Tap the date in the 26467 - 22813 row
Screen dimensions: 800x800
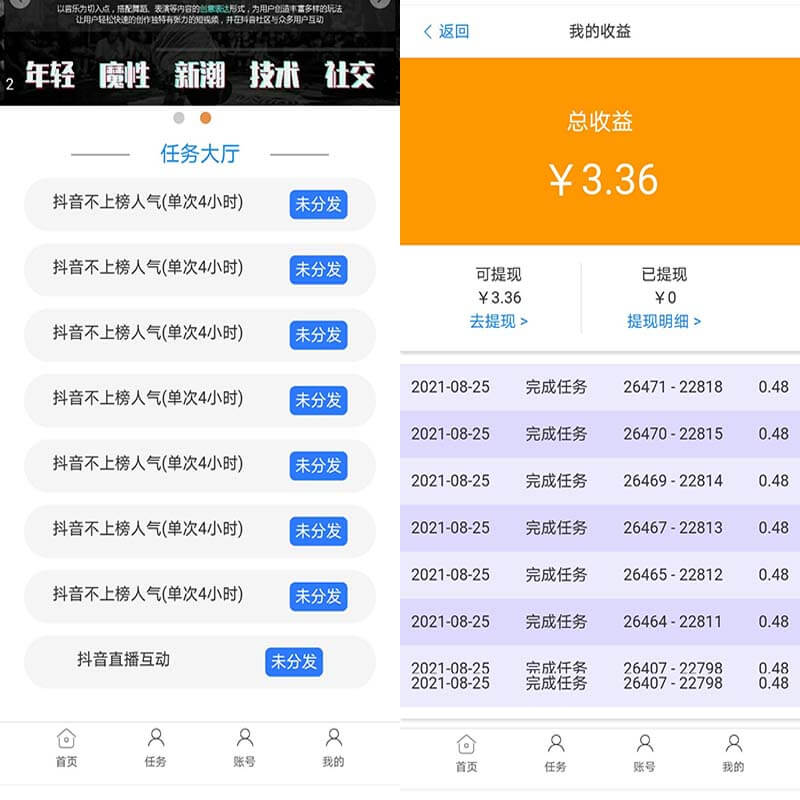tap(451, 528)
